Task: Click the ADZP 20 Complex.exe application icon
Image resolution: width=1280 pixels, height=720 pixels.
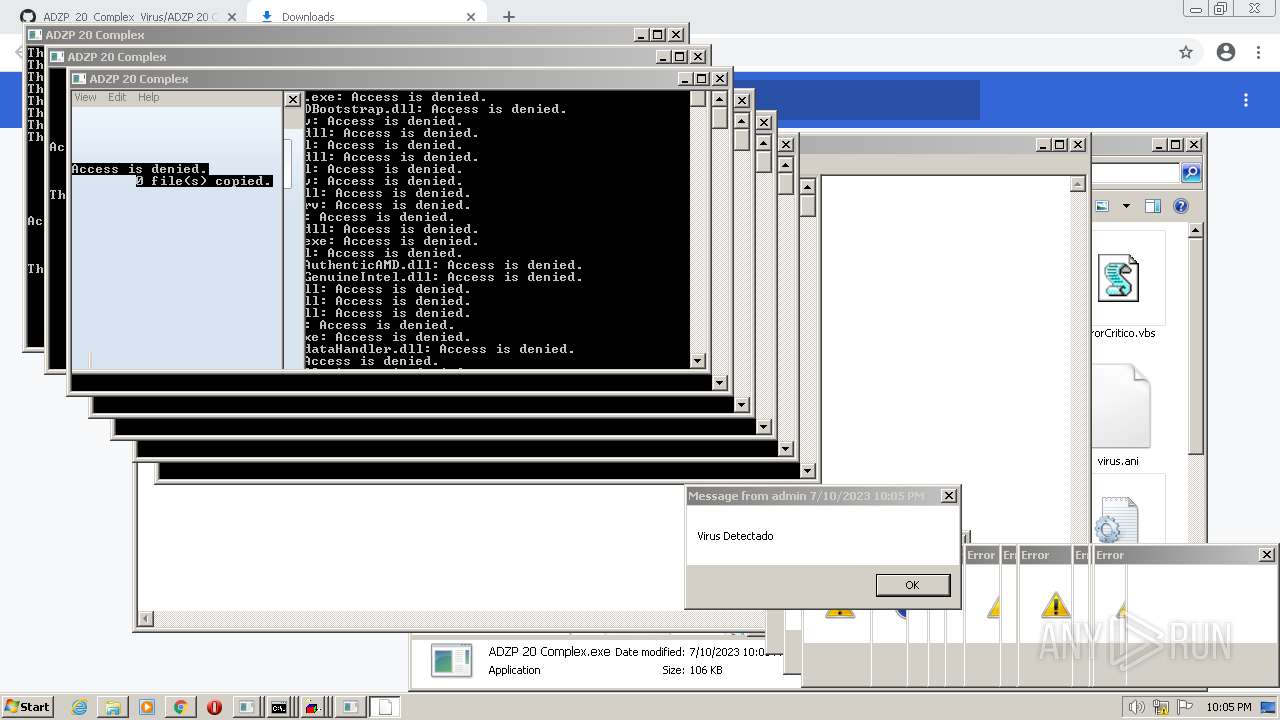Action: tap(451, 660)
